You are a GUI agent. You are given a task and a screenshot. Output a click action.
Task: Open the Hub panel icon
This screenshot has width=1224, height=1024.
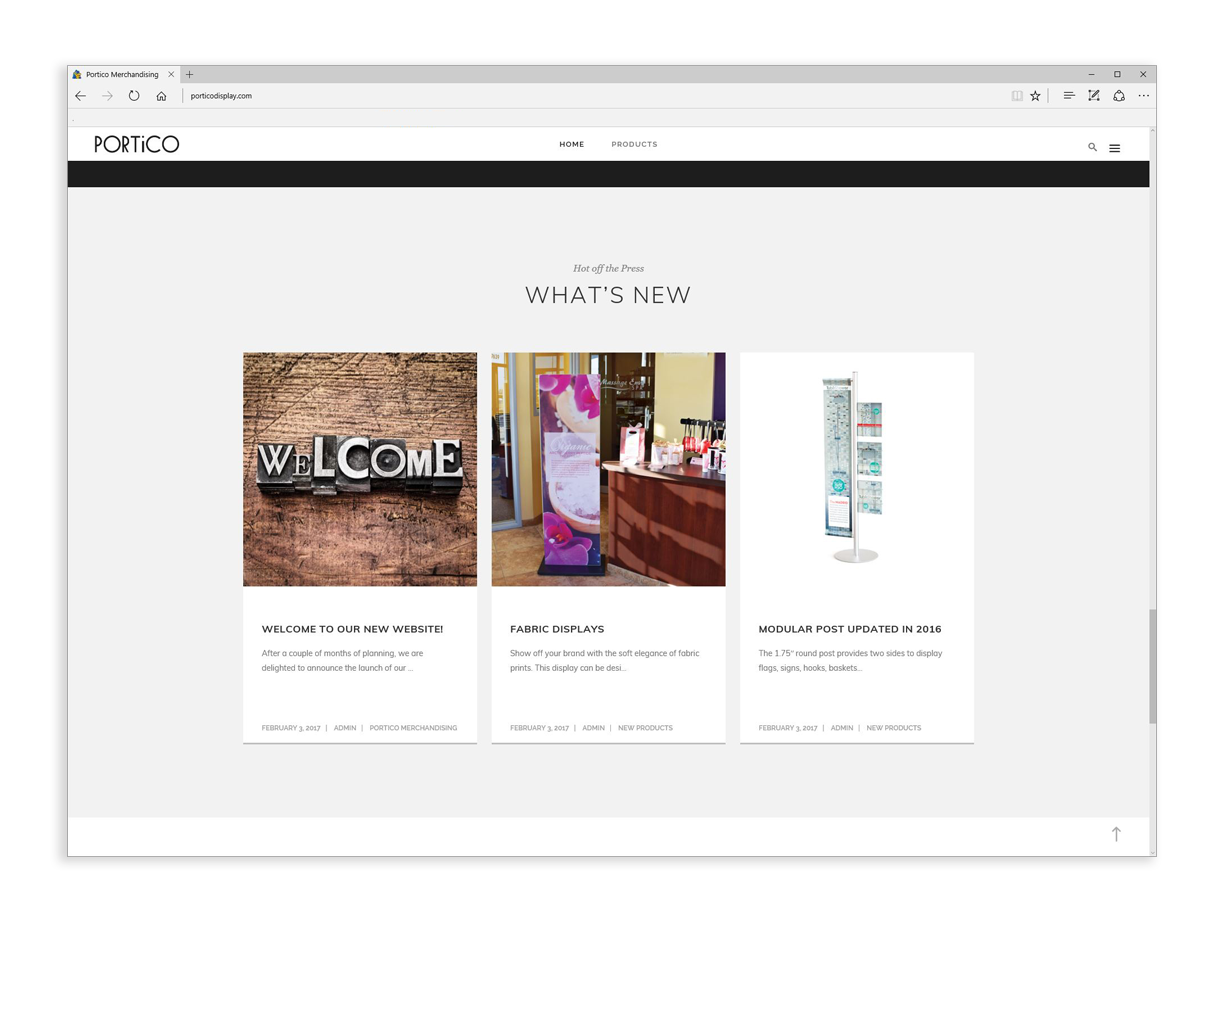(1069, 95)
